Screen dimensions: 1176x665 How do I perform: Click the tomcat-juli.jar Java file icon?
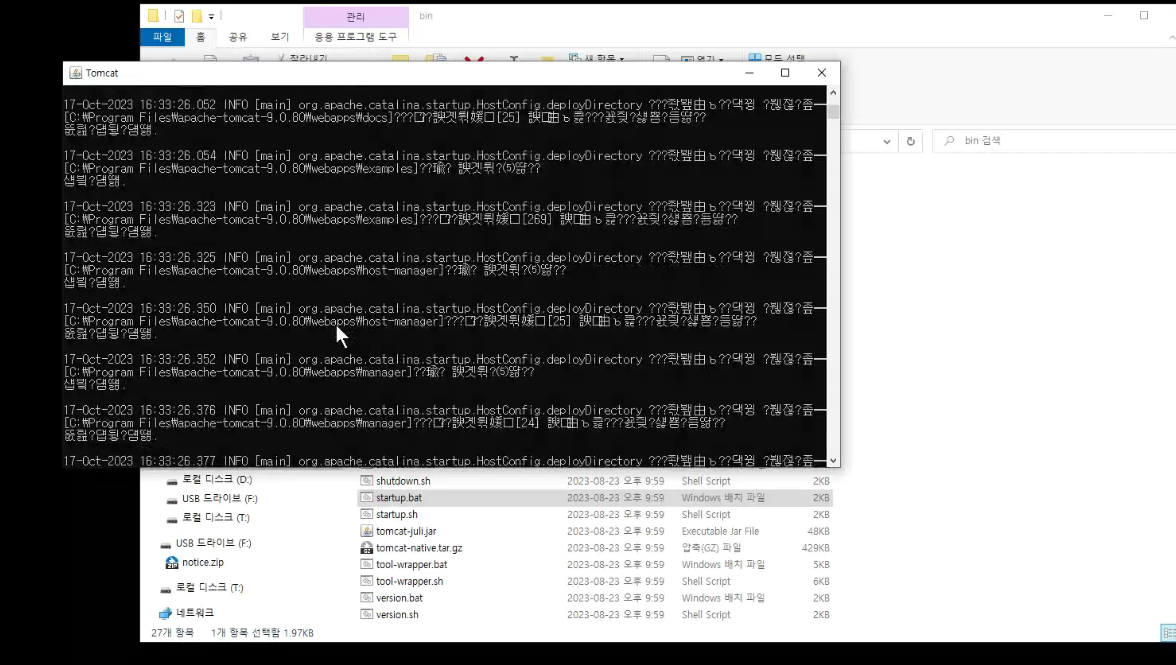tap(367, 531)
